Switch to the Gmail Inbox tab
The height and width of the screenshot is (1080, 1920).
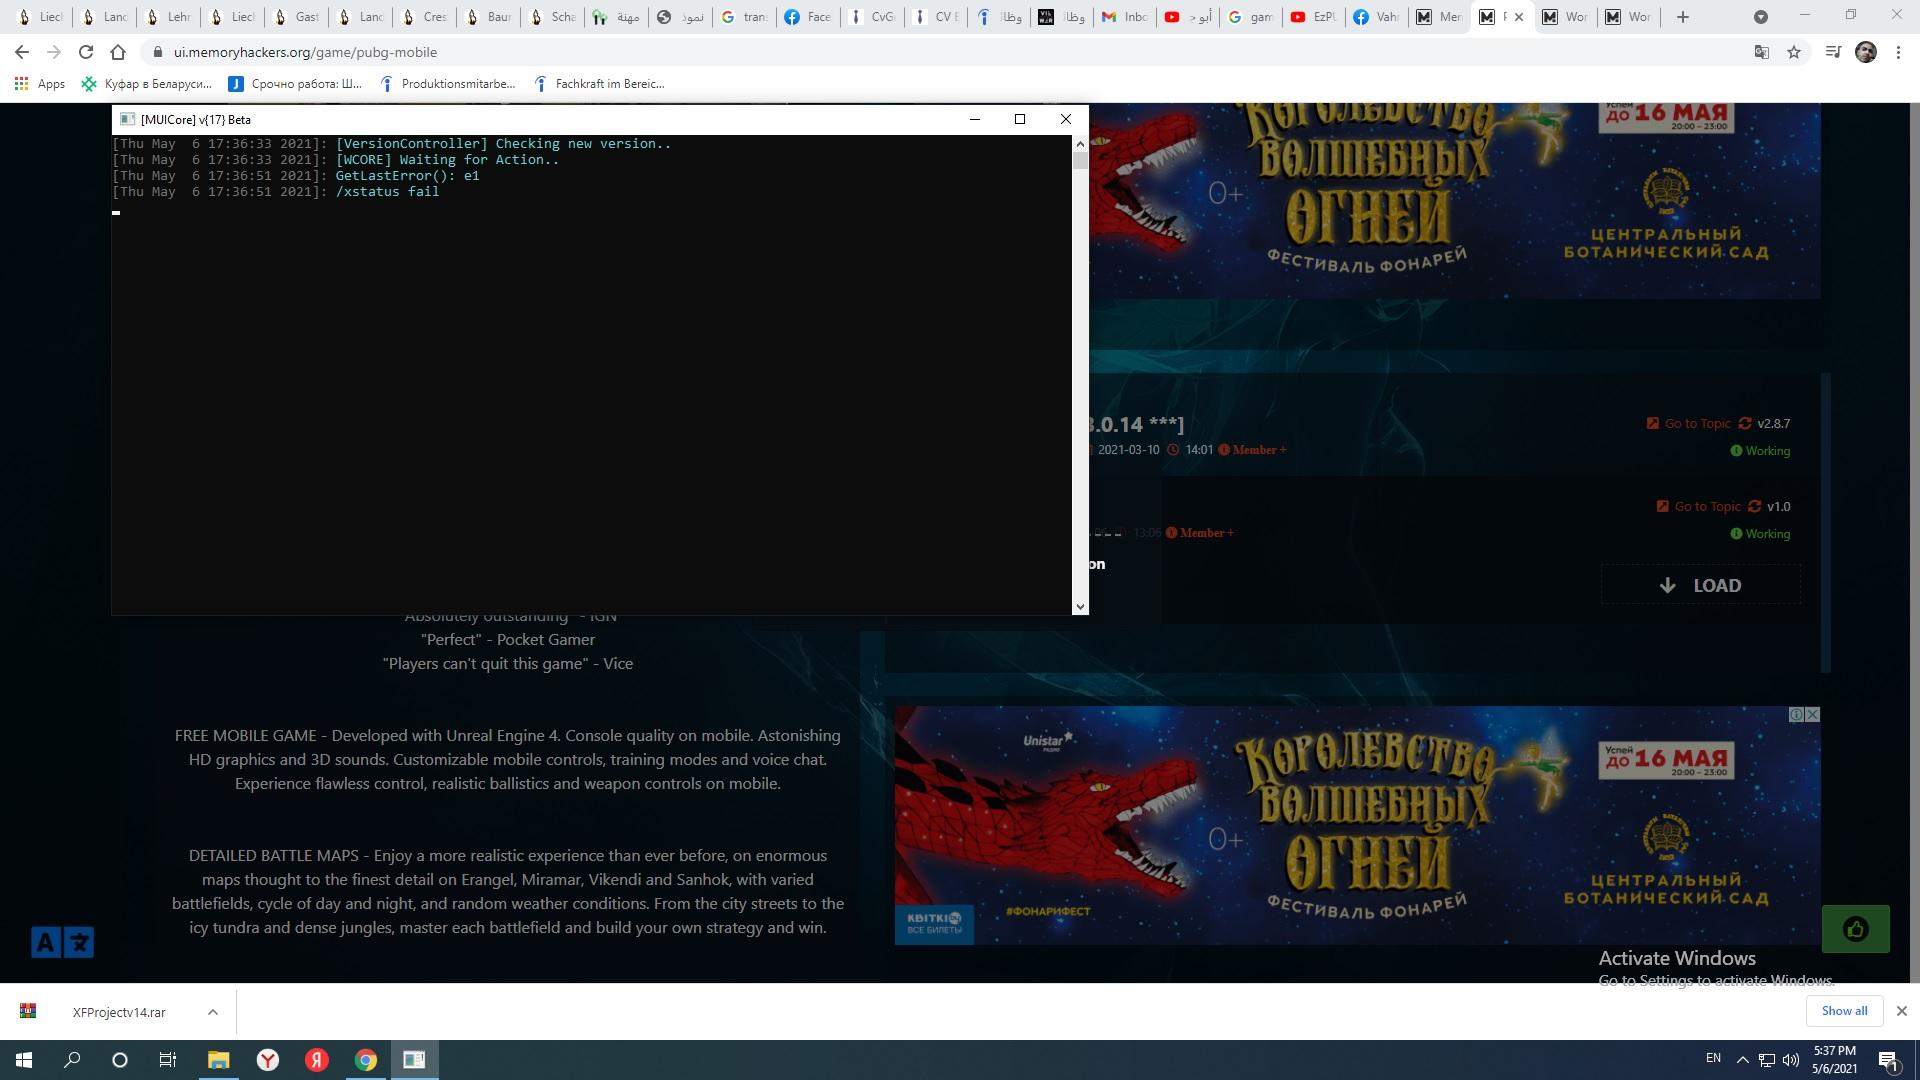point(1124,17)
